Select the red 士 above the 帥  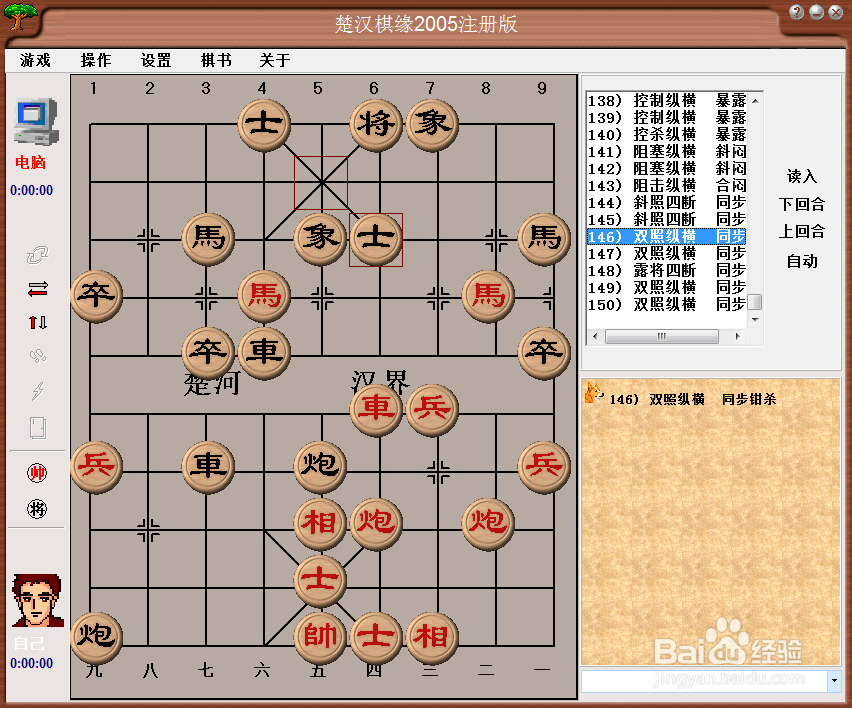pyautogui.click(x=320, y=580)
